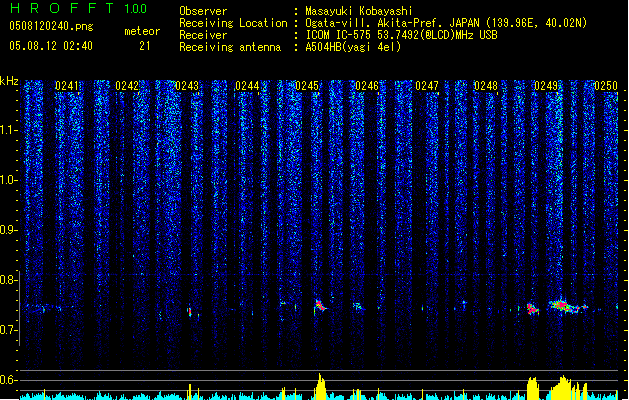Click the 0248 time marker
Image resolution: width=629 pixels, height=400 pixels.
(486, 86)
